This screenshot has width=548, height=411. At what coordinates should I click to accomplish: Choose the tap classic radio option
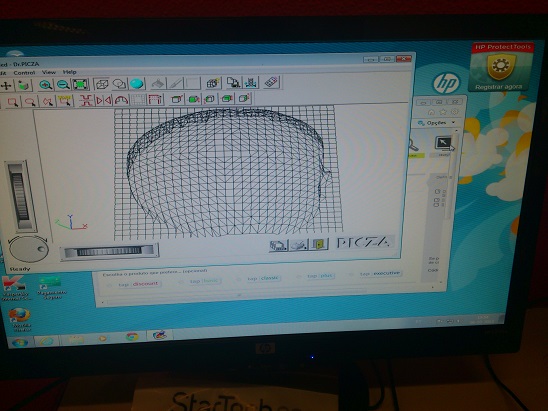click(x=239, y=279)
